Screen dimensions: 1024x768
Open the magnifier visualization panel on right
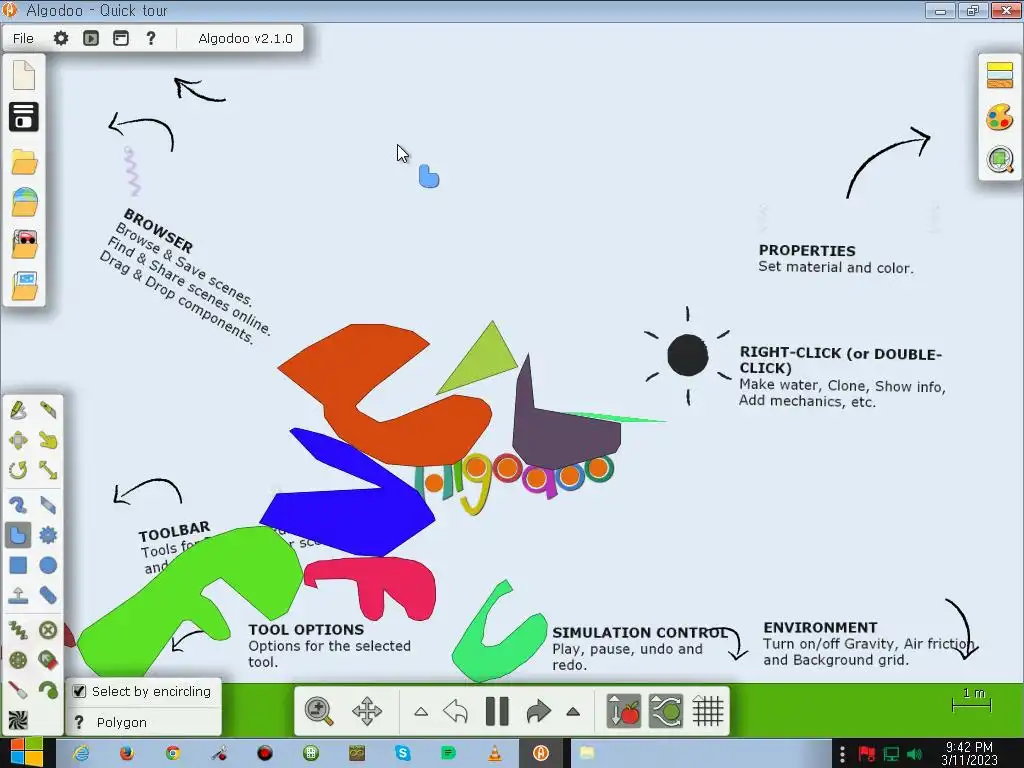[x=1000, y=159]
